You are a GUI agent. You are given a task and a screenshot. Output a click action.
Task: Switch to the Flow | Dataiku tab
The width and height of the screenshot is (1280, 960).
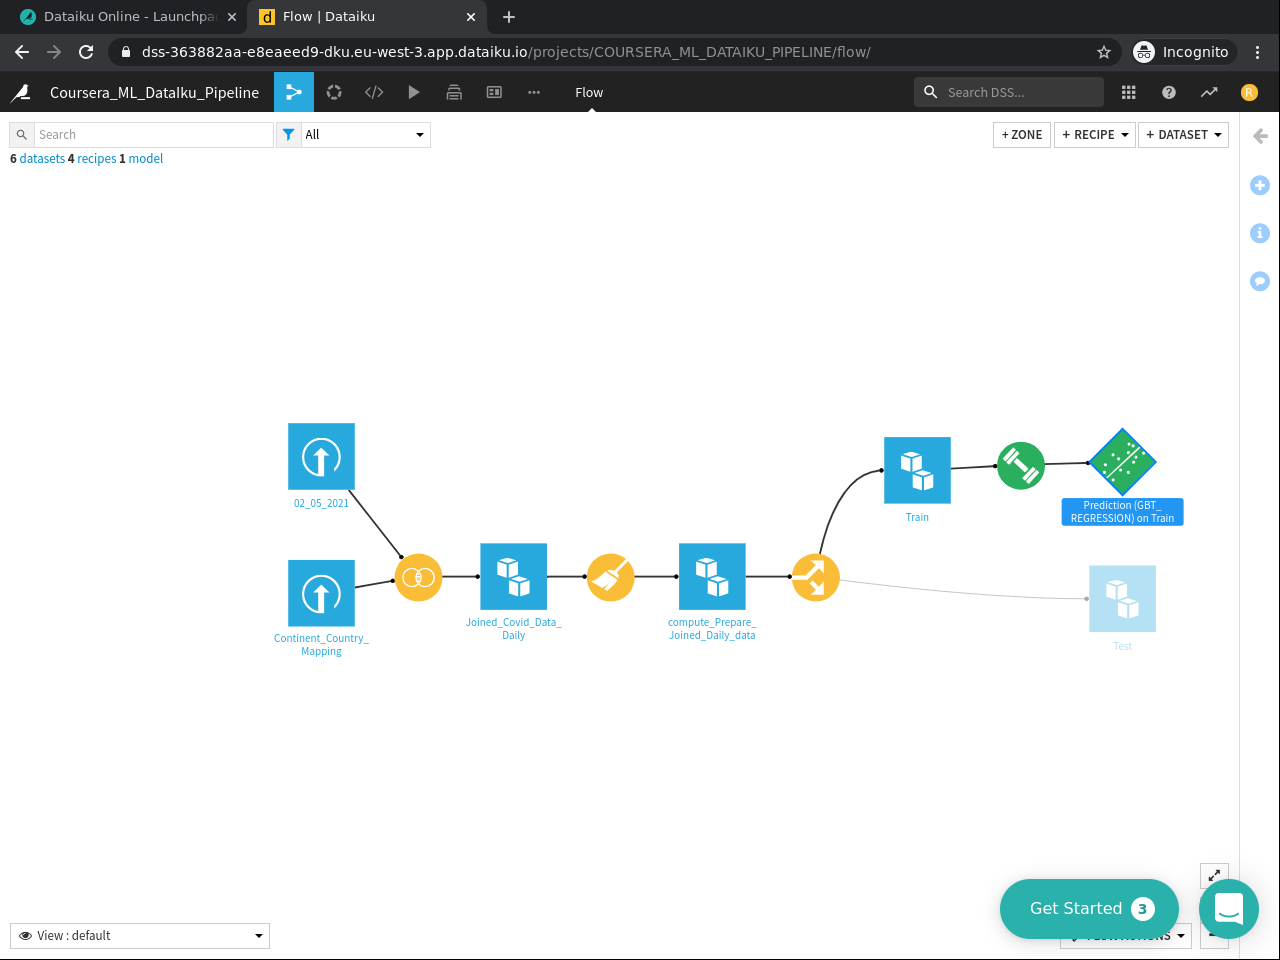[367, 17]
